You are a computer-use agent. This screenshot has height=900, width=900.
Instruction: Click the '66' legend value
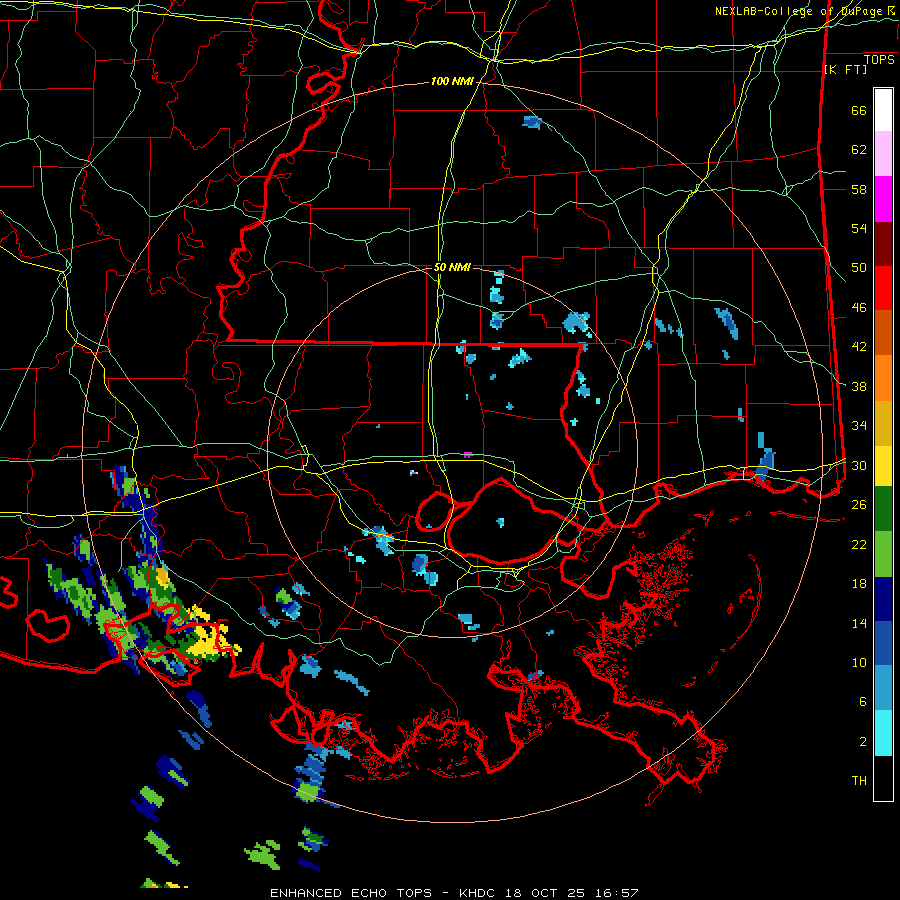[859, 110]
